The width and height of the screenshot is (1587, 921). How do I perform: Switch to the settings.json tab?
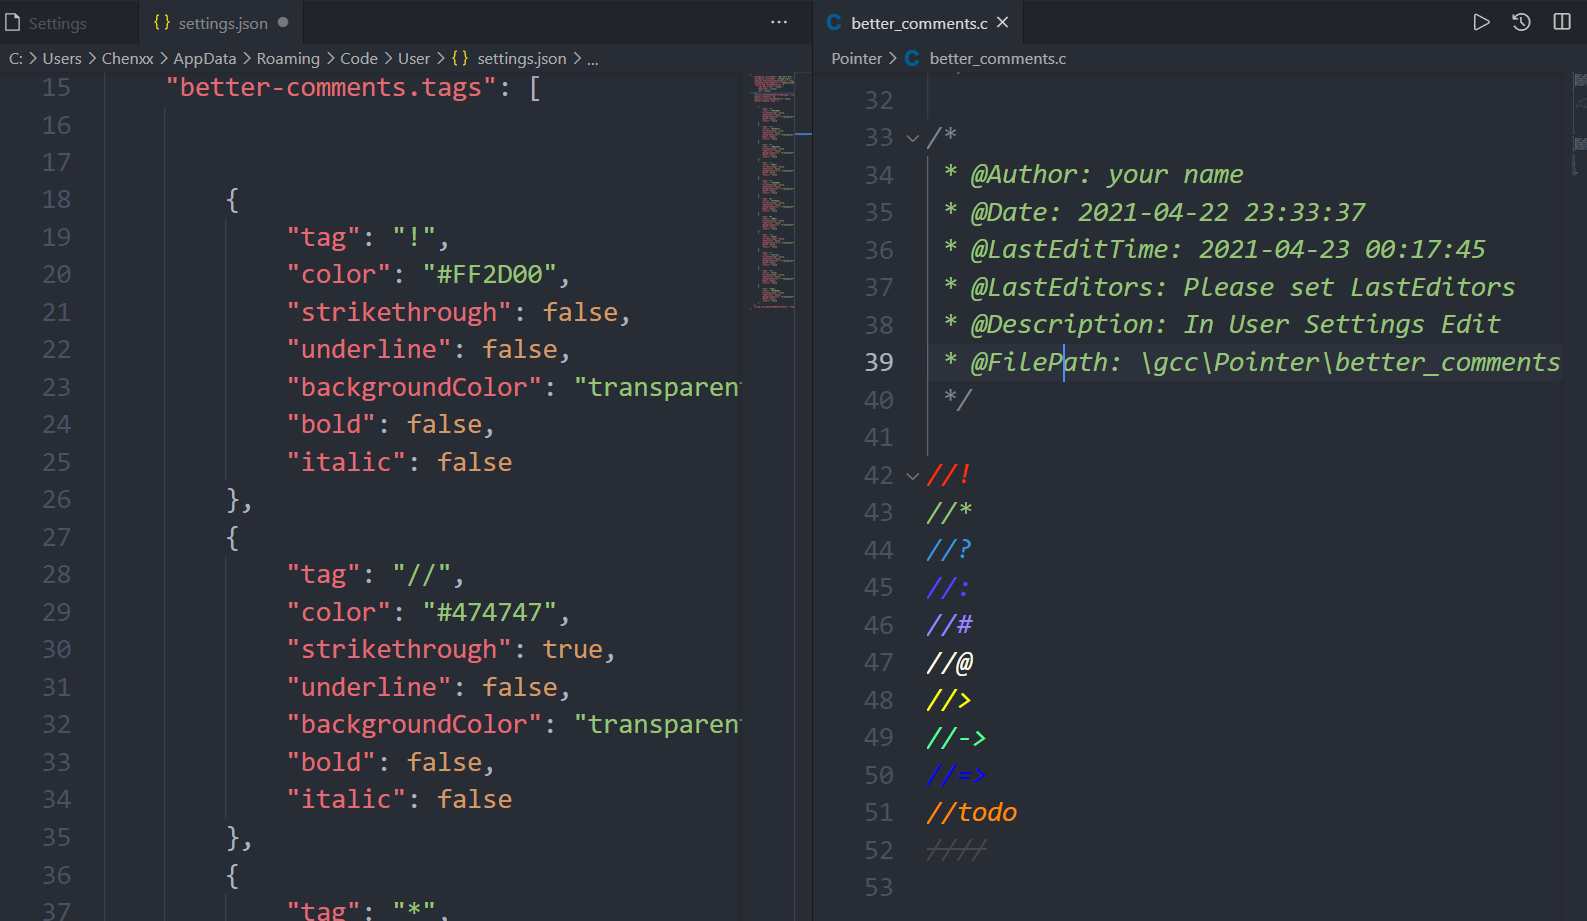pyautogui.click(x=221, y=22)
